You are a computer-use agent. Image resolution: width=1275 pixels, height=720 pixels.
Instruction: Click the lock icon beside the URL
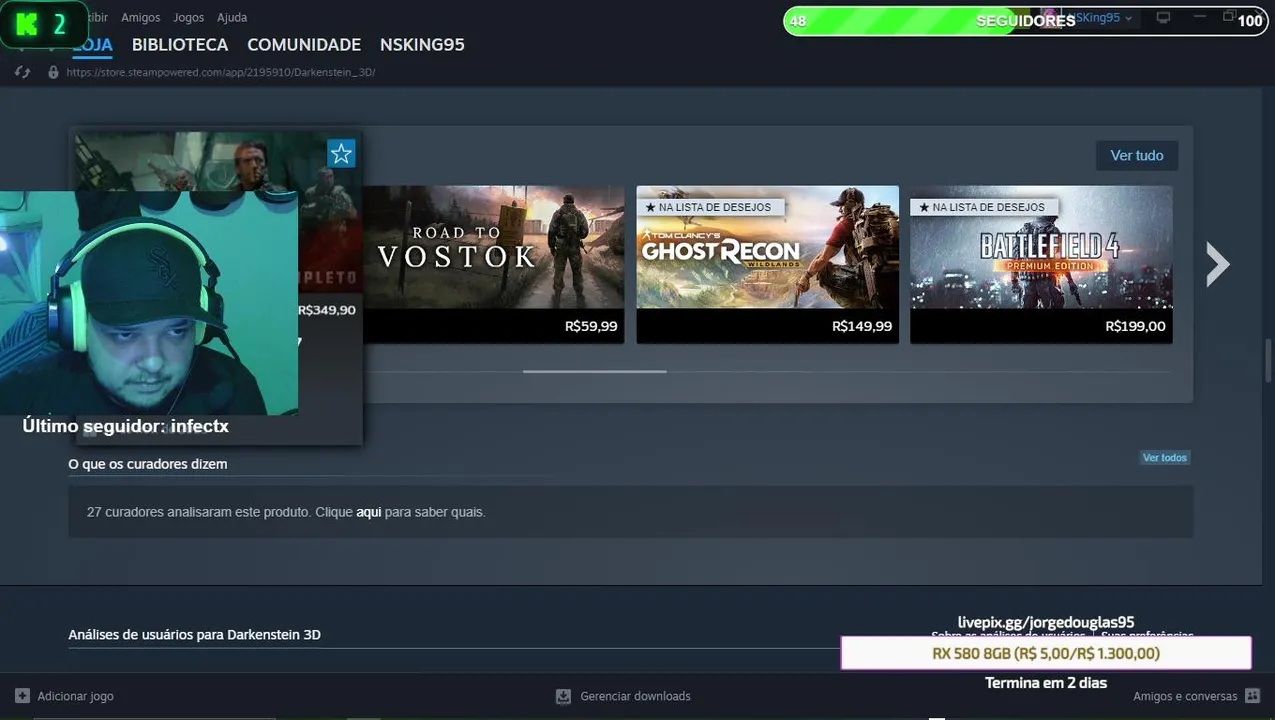click(53, 72)
